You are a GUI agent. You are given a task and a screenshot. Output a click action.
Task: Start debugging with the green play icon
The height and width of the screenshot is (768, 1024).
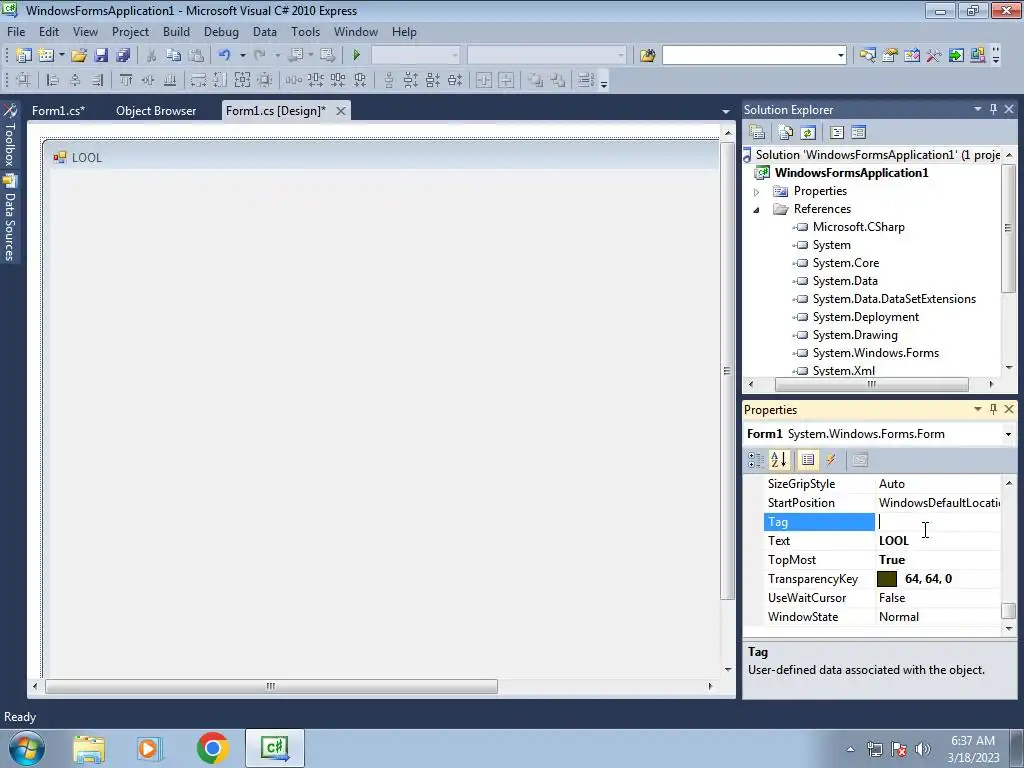(x=357, y=56)
